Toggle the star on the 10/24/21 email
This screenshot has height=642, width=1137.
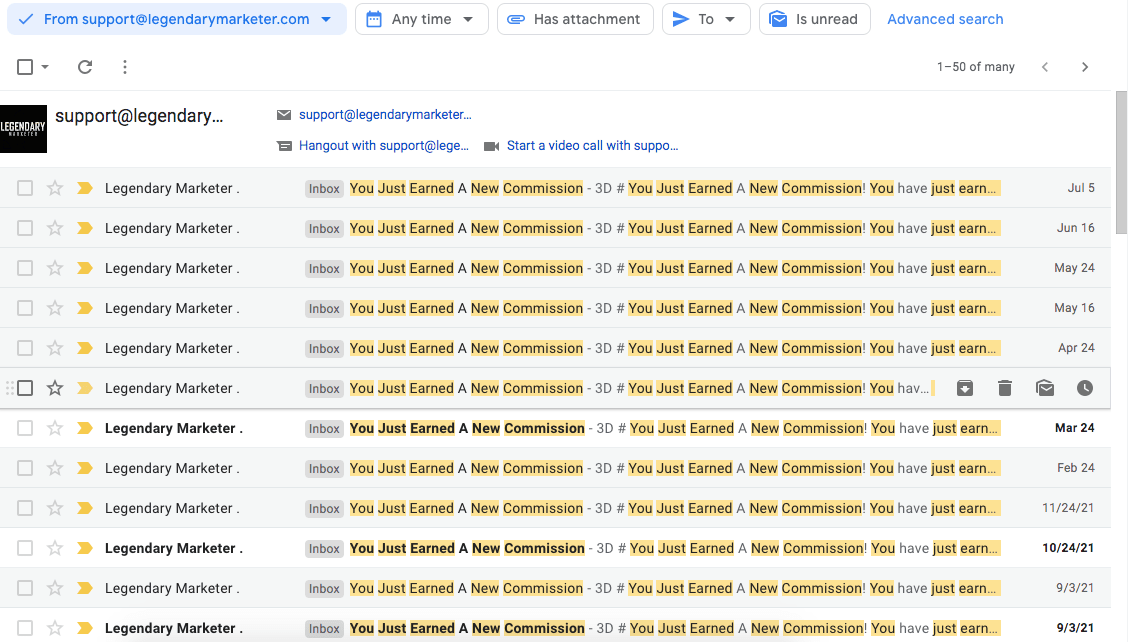(54, 548)
